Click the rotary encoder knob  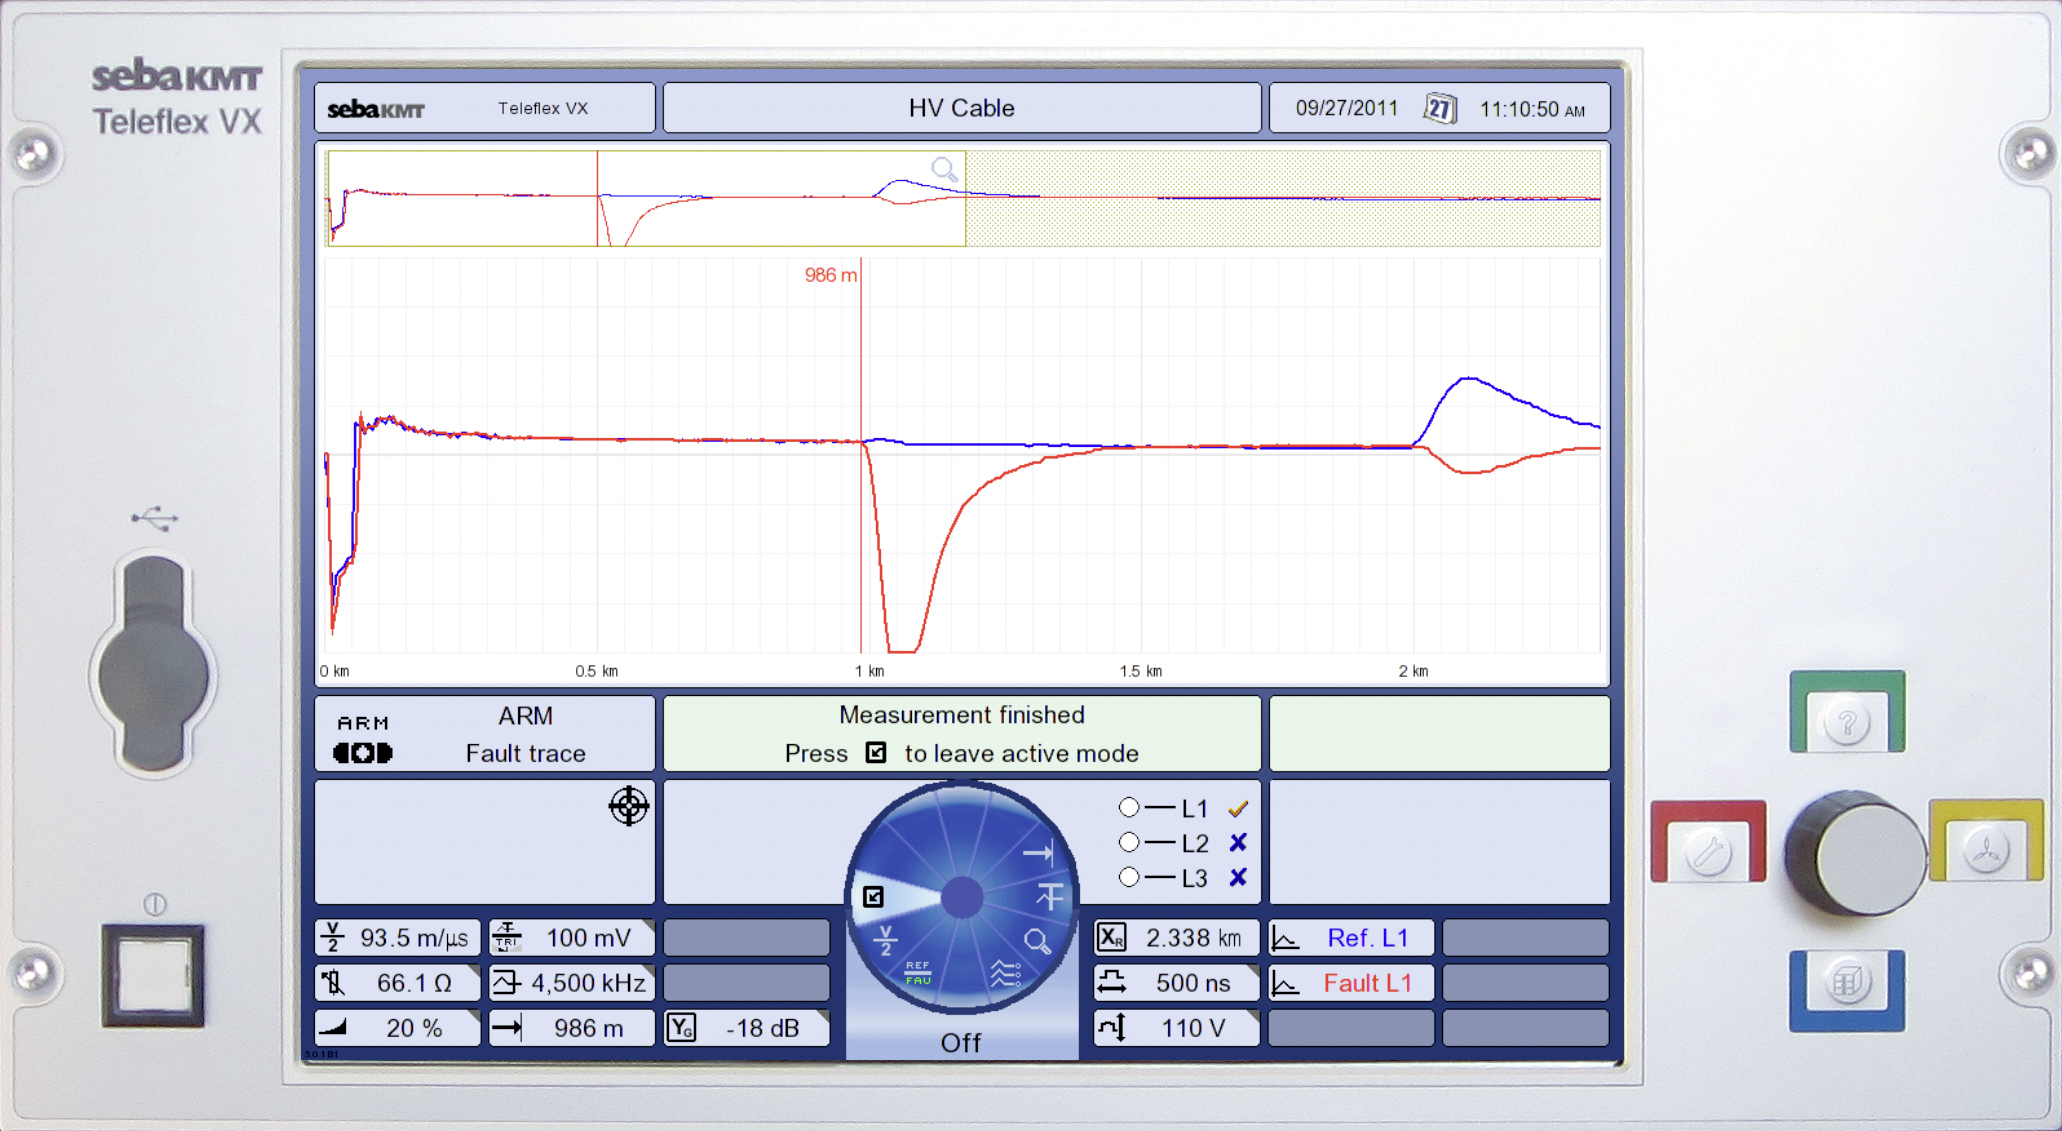pos(1856,853)
